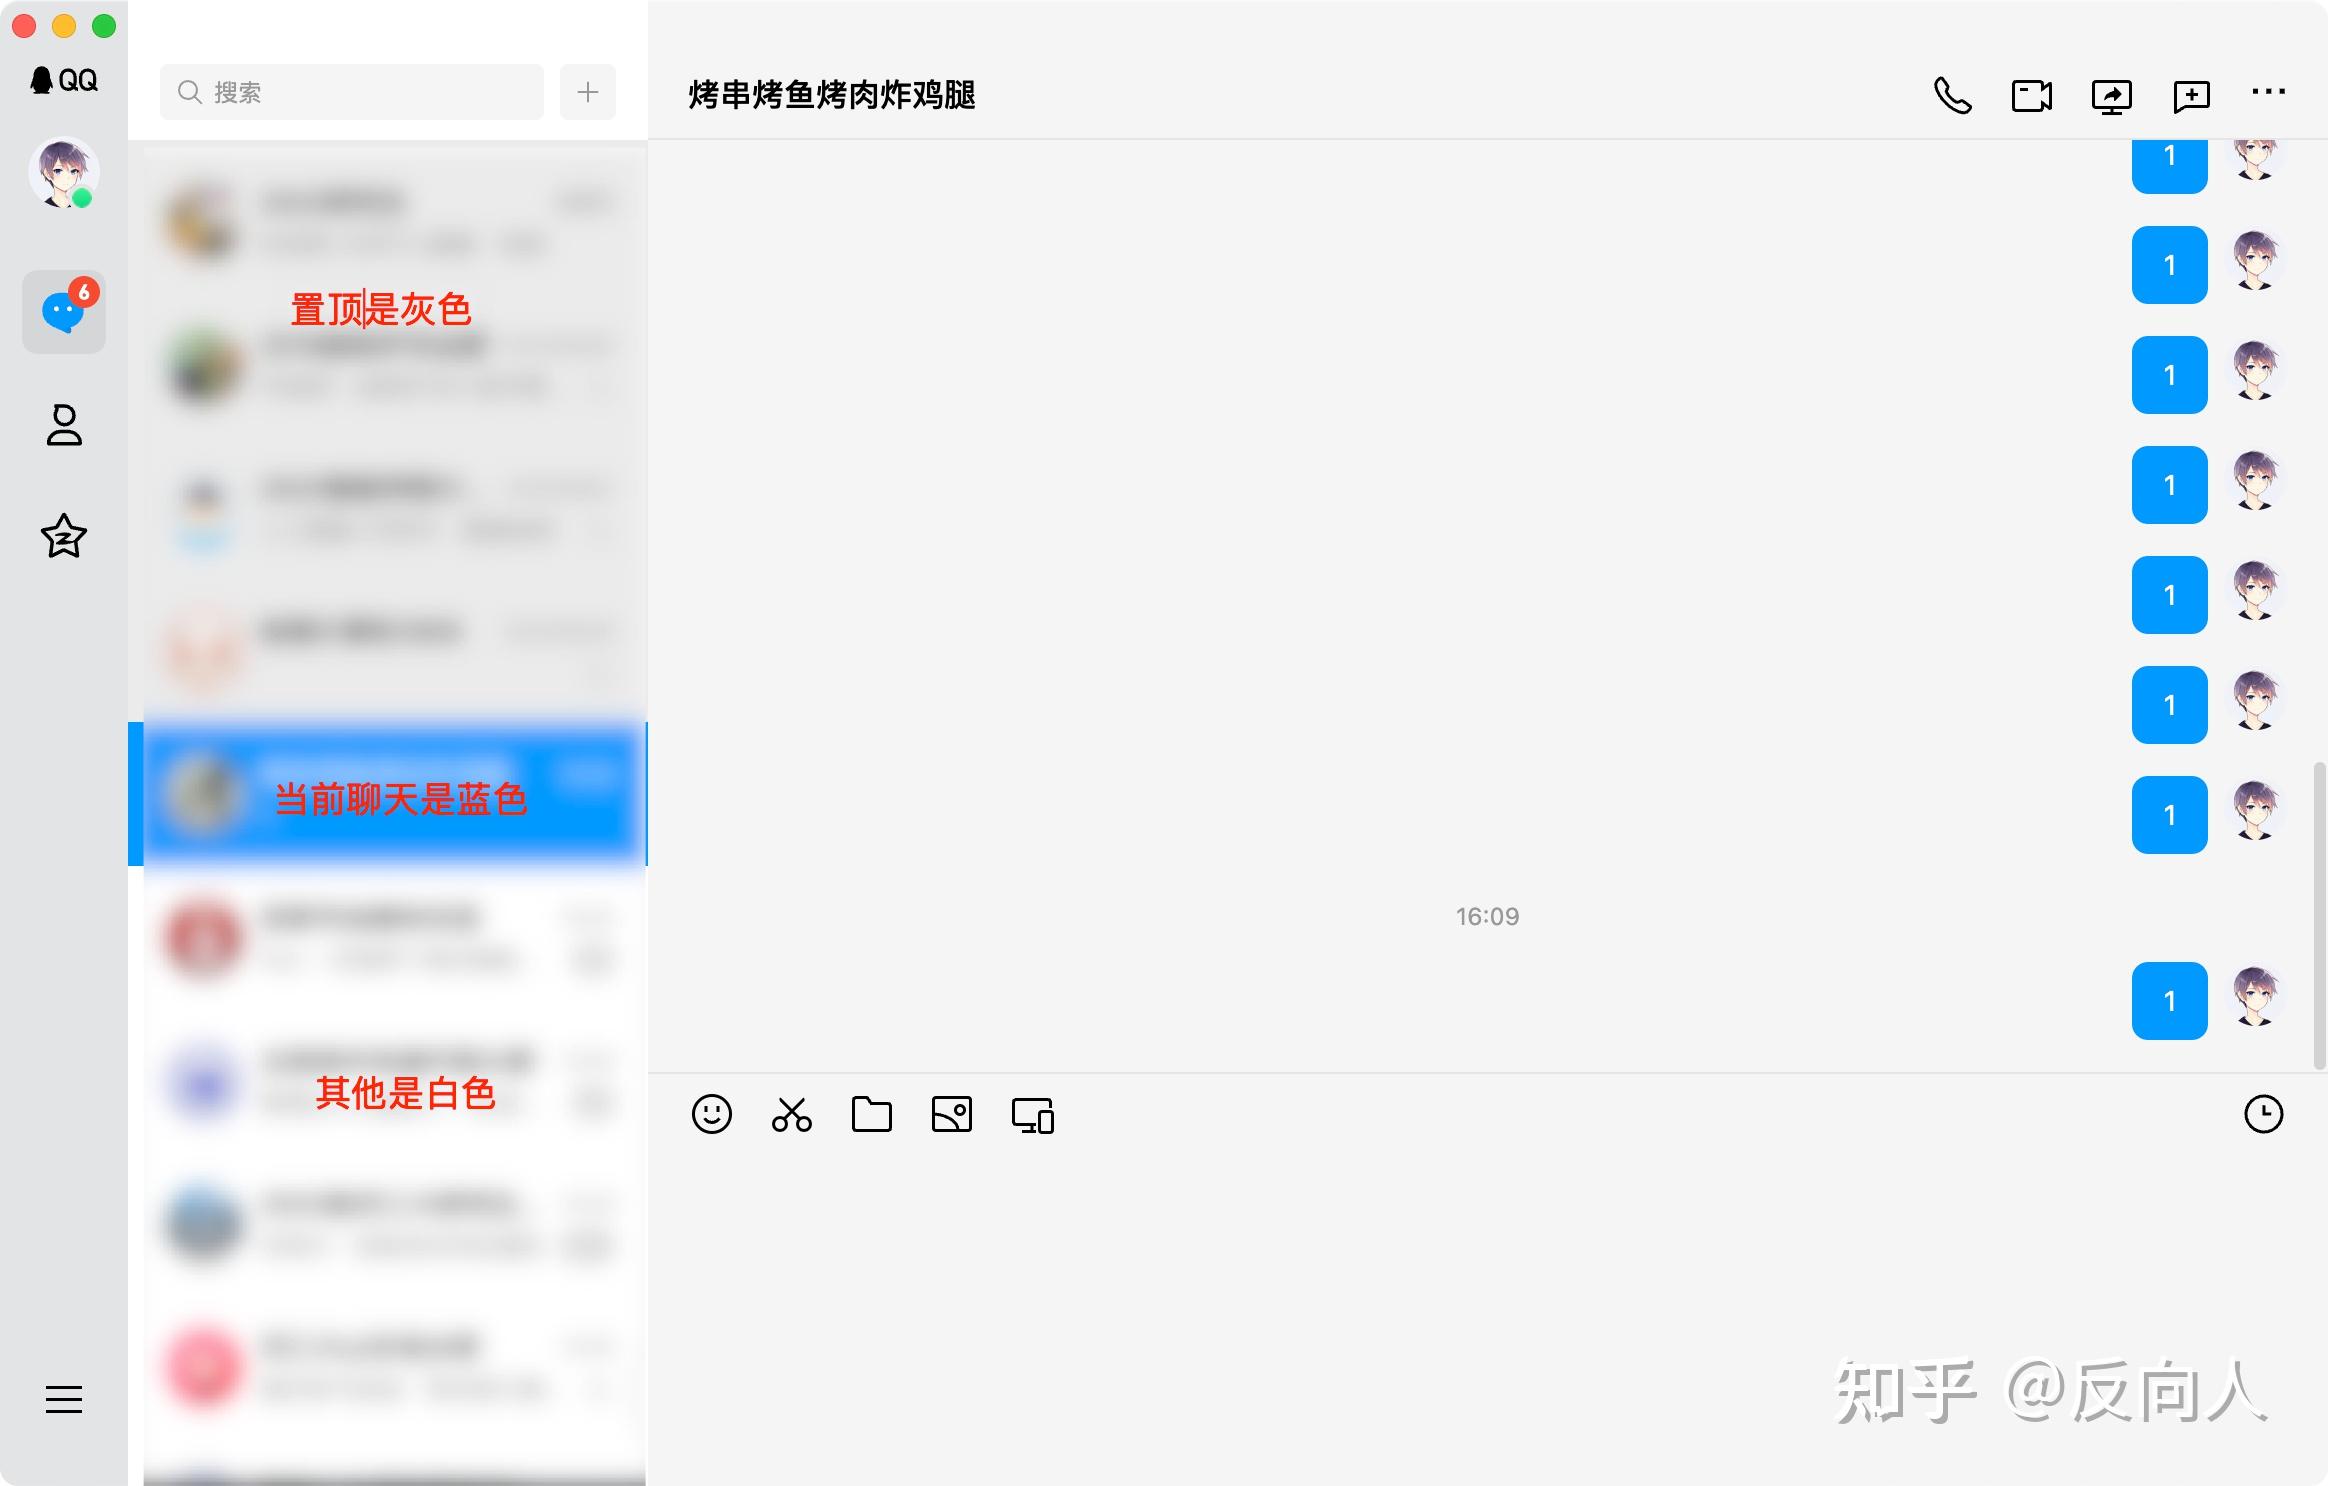This screenshot has width=2328, height=1486.
Task: Open the emoji picker
Action: (x=712, y=1114)
